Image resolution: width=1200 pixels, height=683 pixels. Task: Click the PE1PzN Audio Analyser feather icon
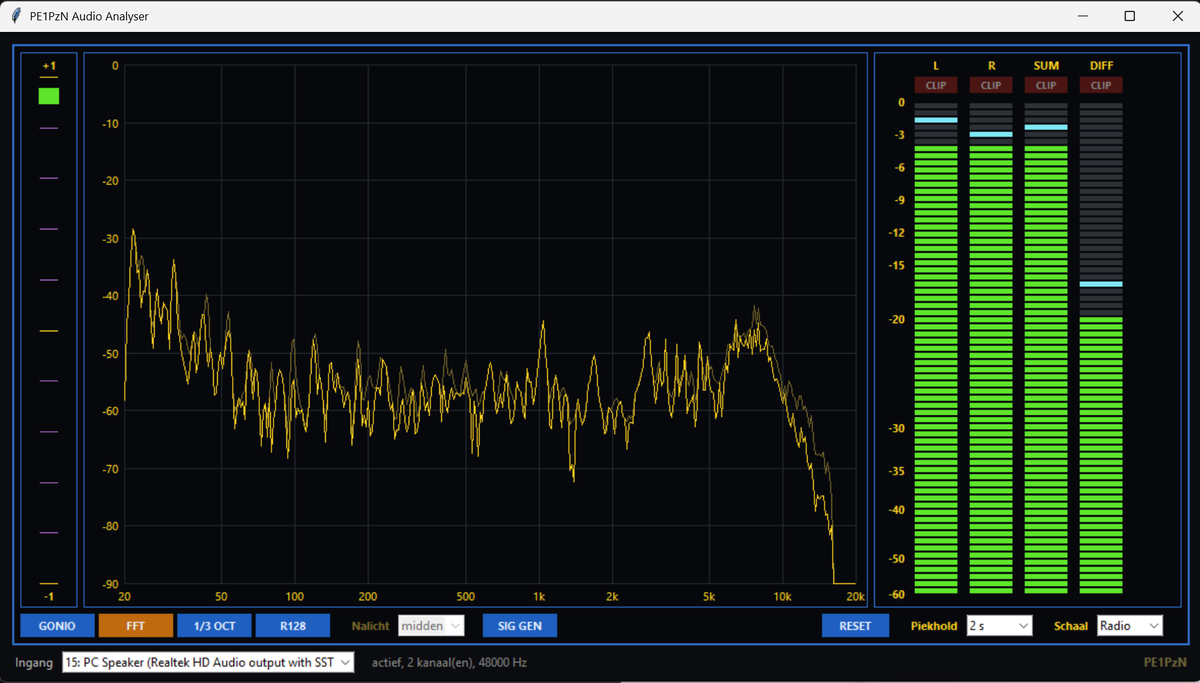click(x=16, y=16)
